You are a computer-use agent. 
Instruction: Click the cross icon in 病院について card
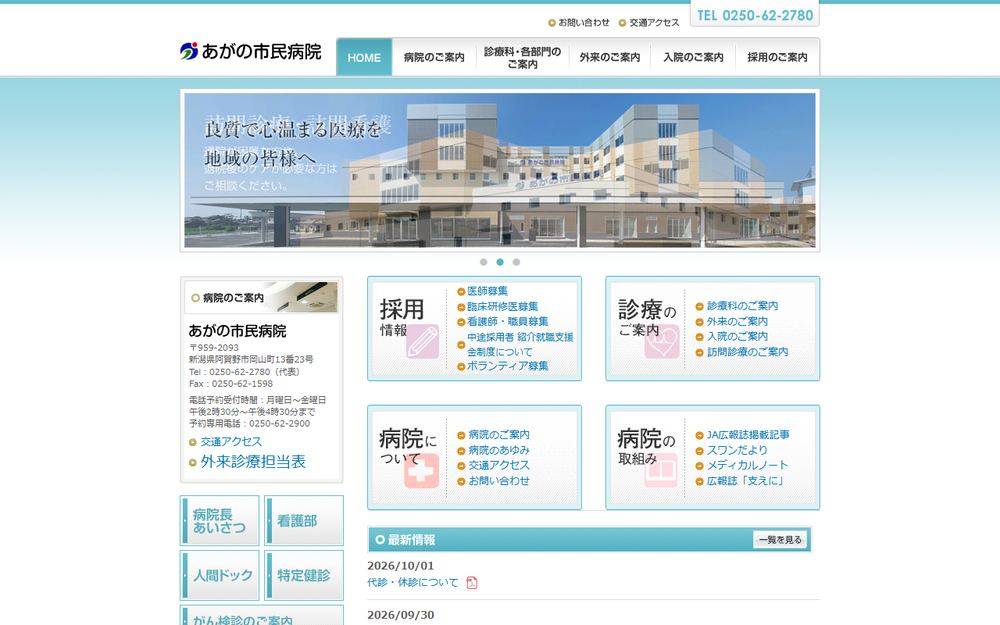point(422,471)
